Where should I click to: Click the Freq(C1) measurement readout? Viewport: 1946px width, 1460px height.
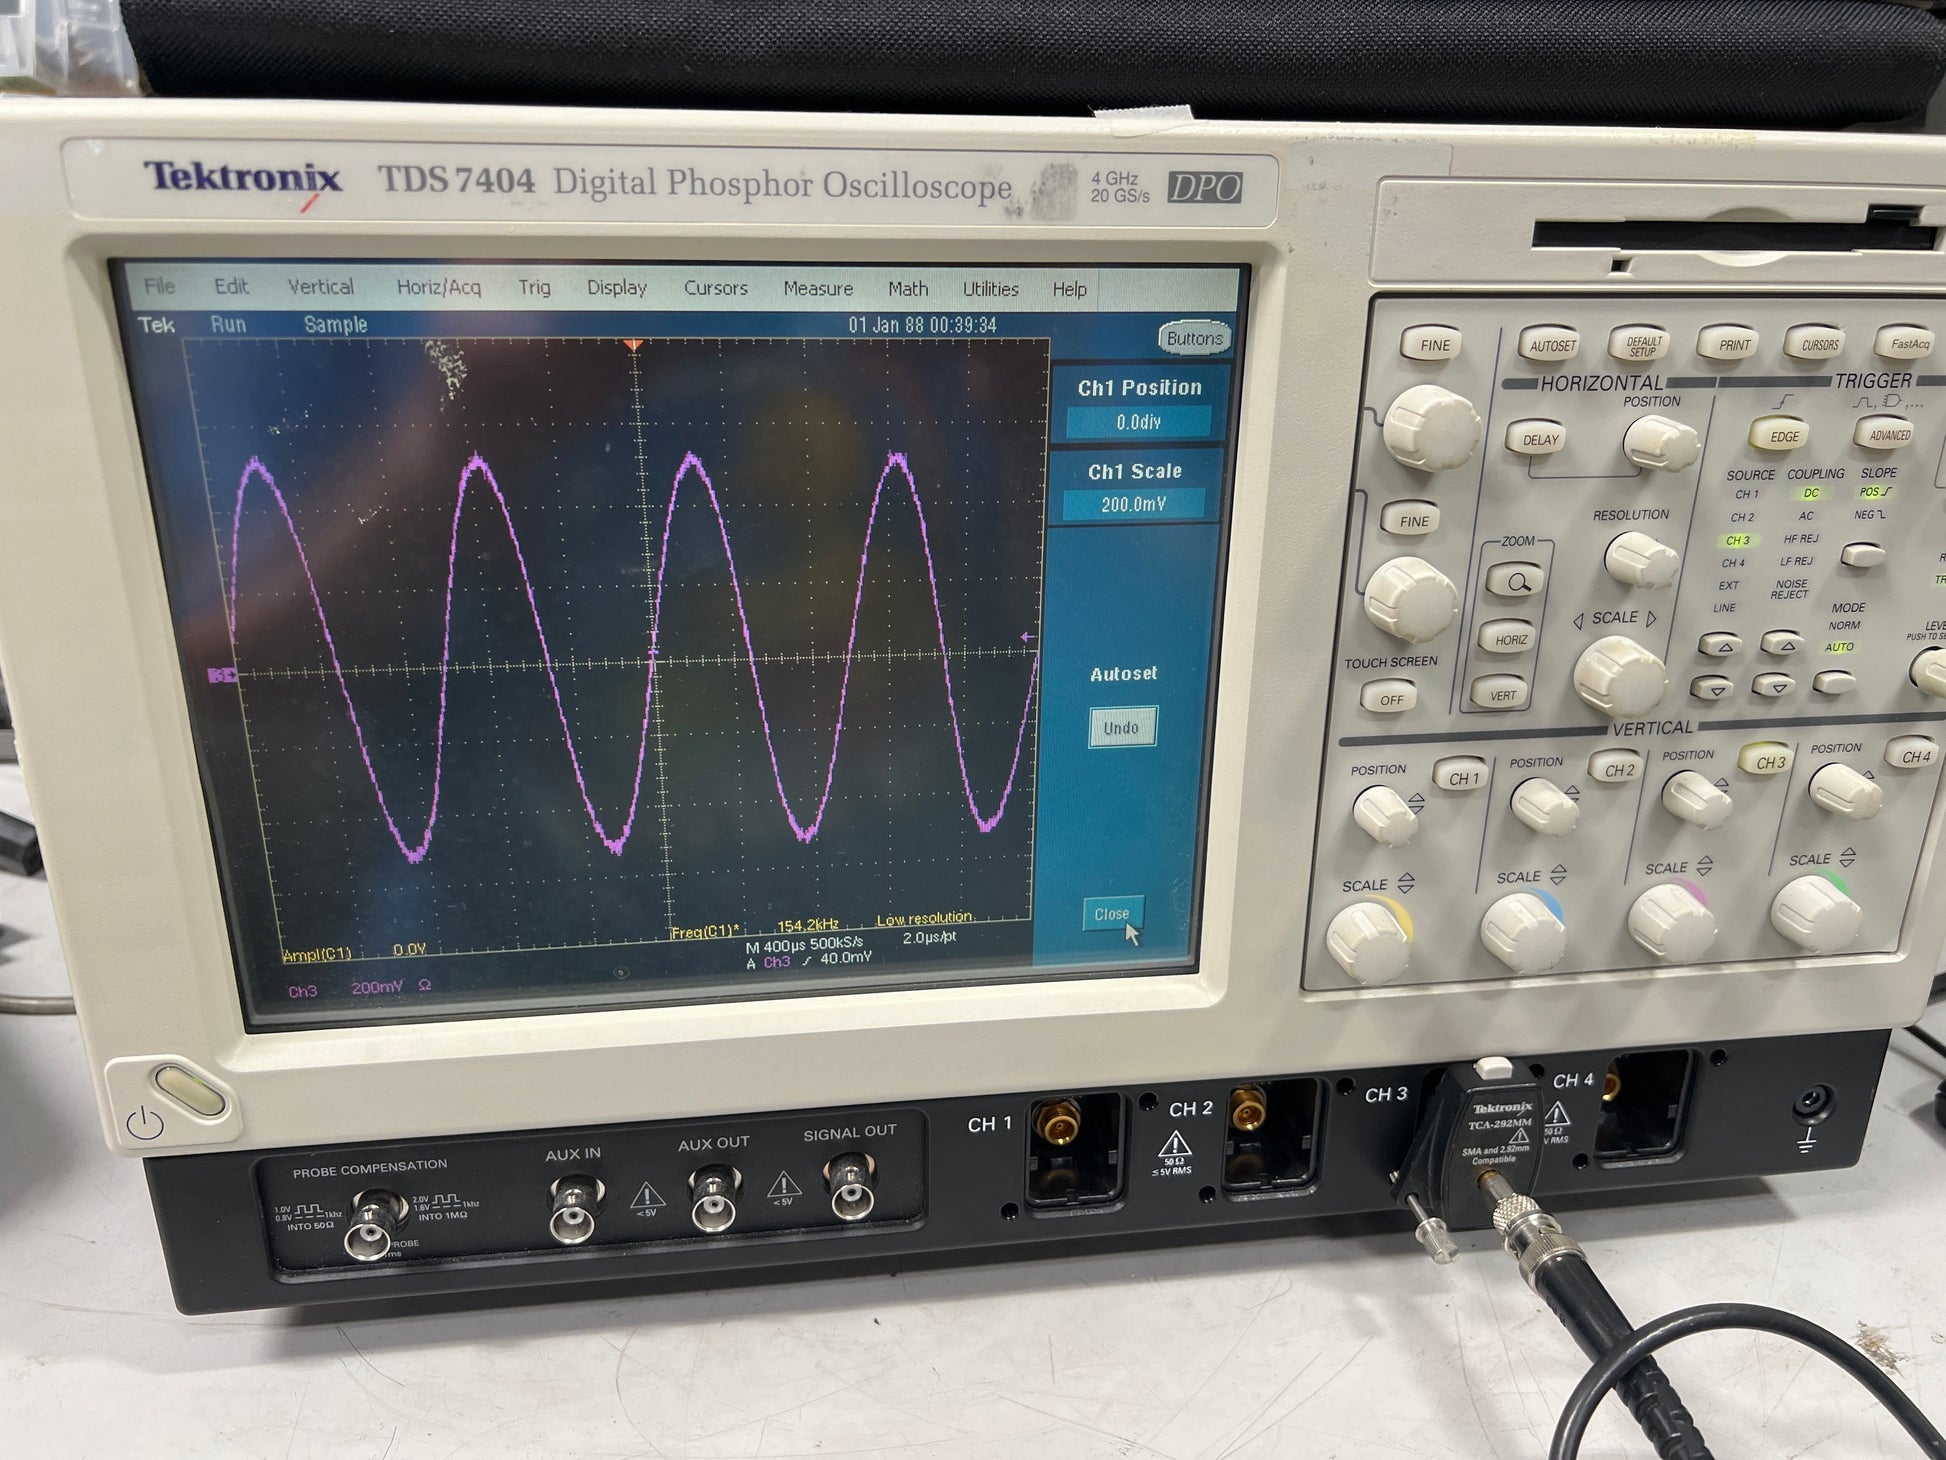coord(755,928)
